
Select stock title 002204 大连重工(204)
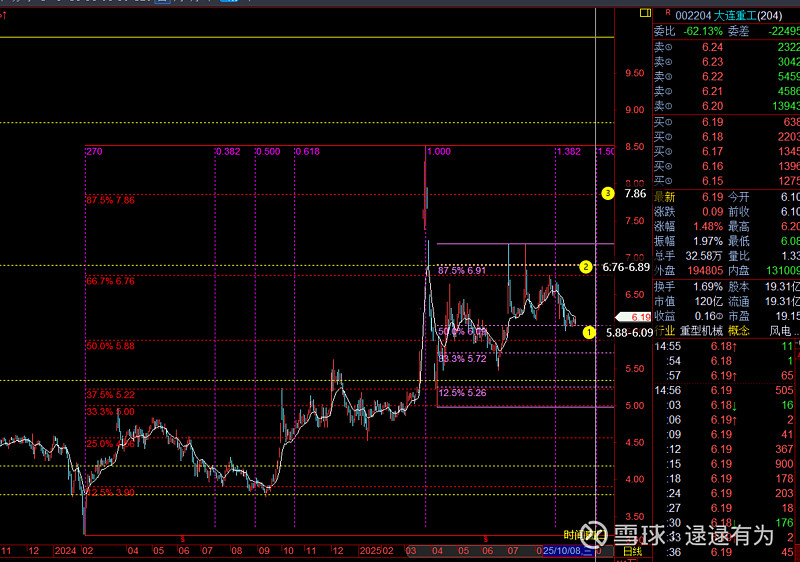[x=729, y=16]
